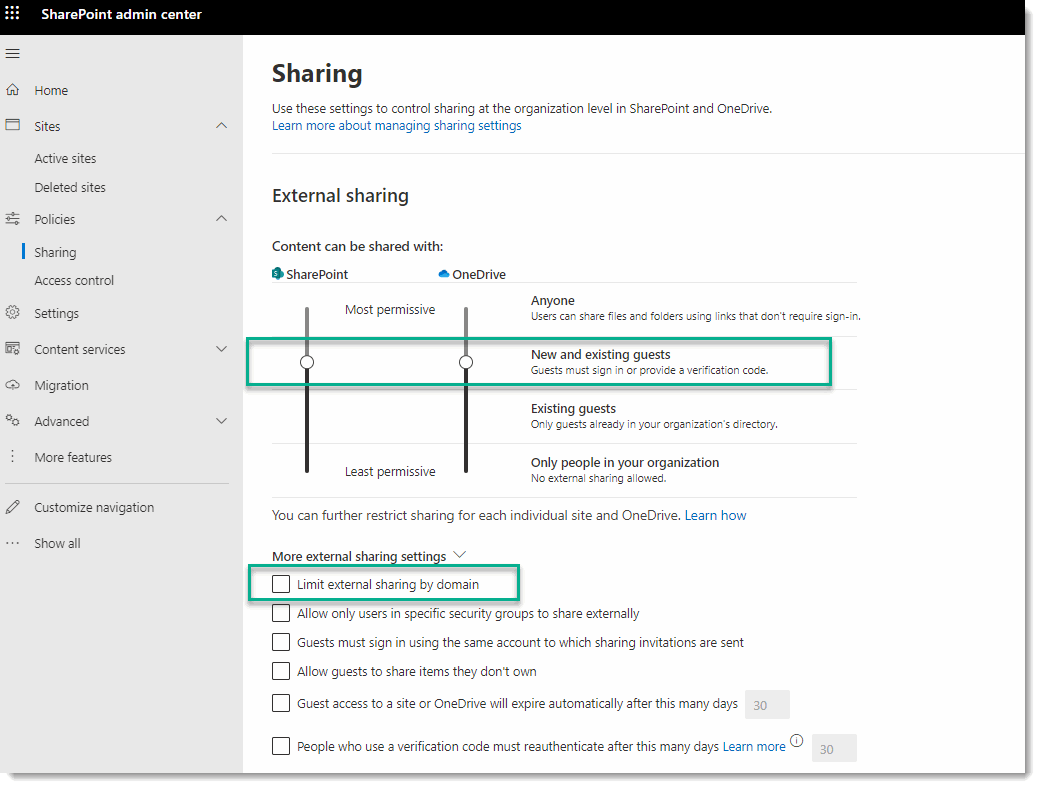Click the More features dots icon
This screenshot has height=788, width=1040.
click(13, 456)
